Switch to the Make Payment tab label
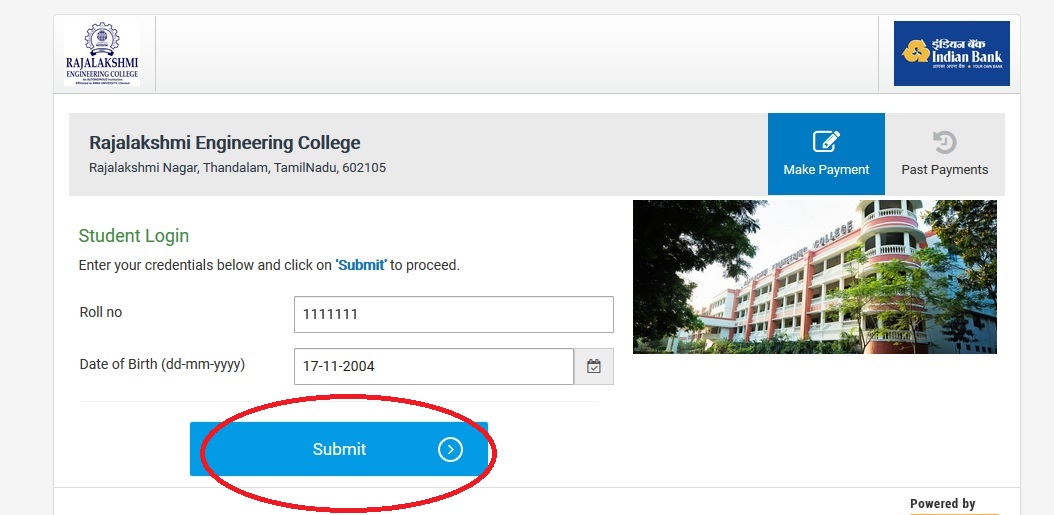The image size is (1054, 515). [826, 170]
